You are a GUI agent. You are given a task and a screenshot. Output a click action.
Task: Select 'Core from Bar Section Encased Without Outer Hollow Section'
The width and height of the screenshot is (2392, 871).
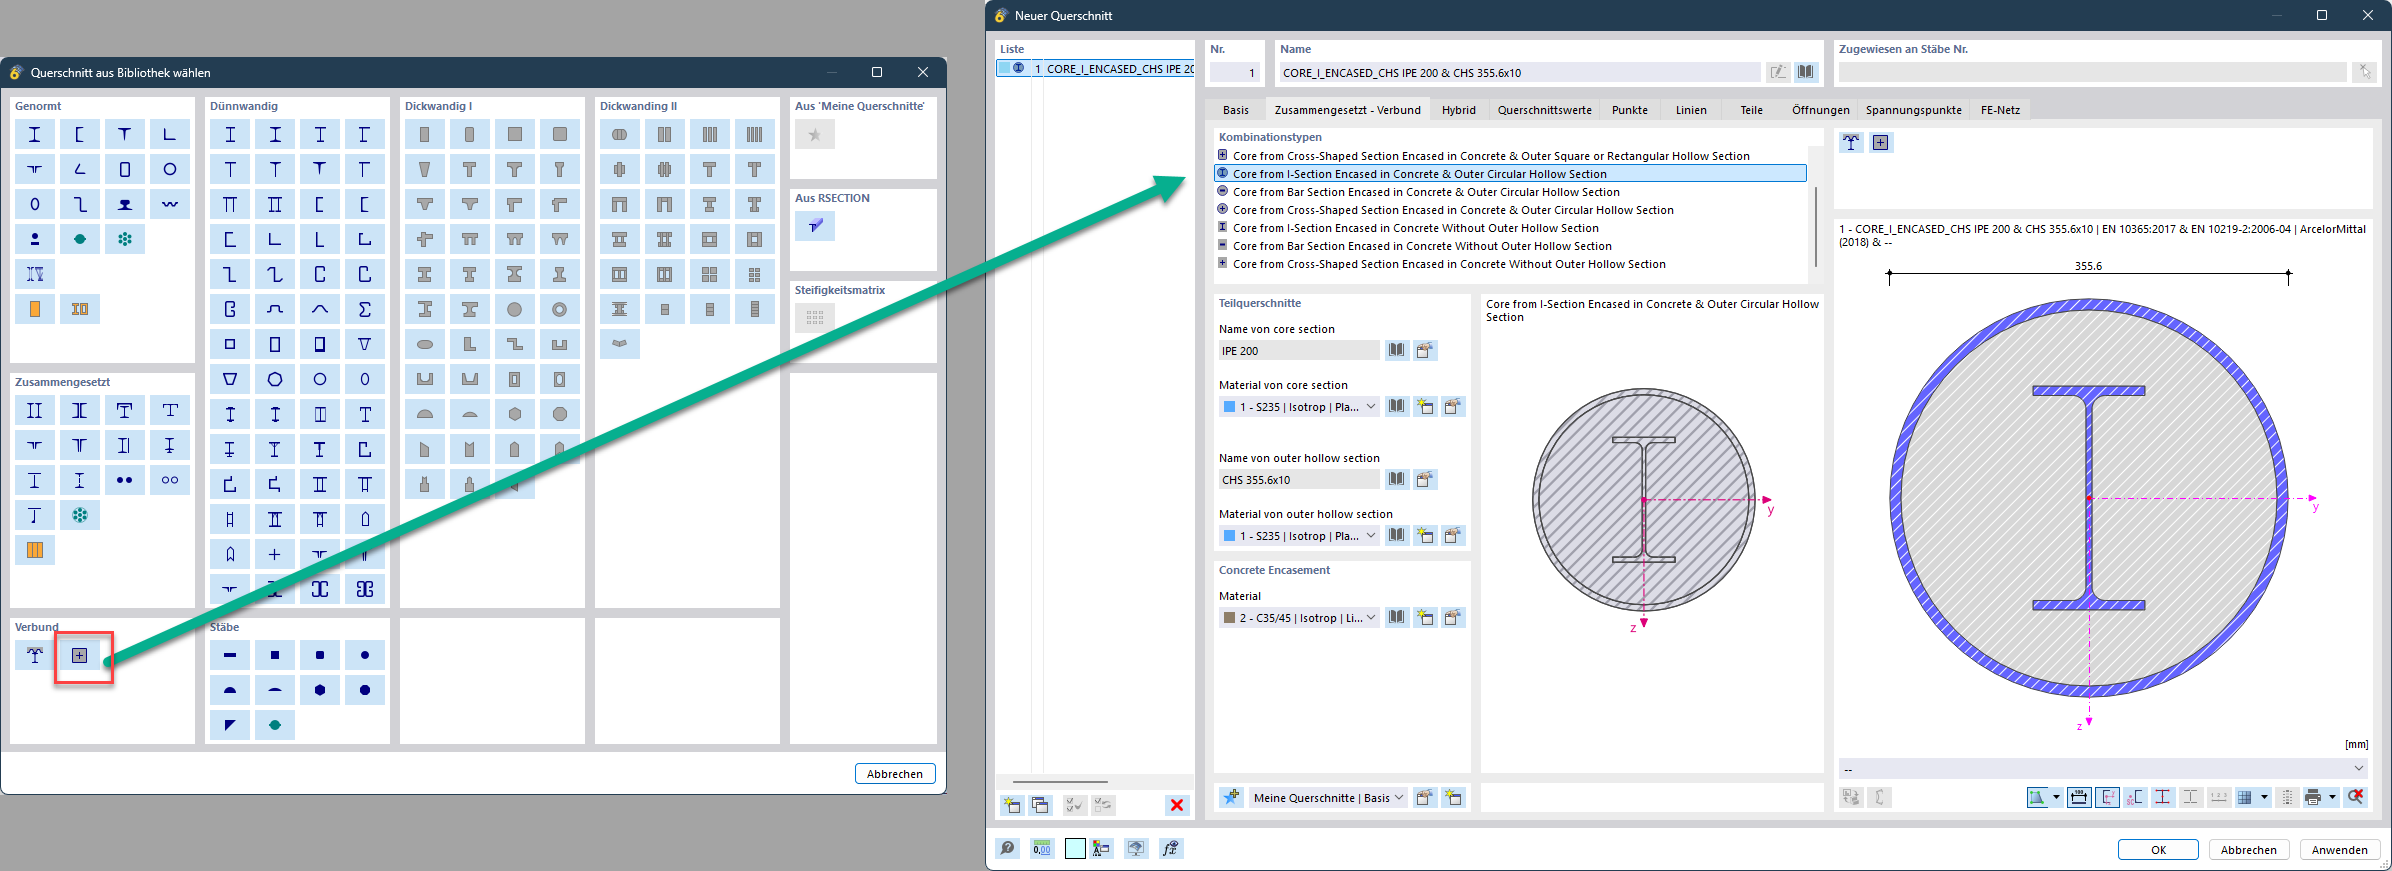coord(1422,246)
